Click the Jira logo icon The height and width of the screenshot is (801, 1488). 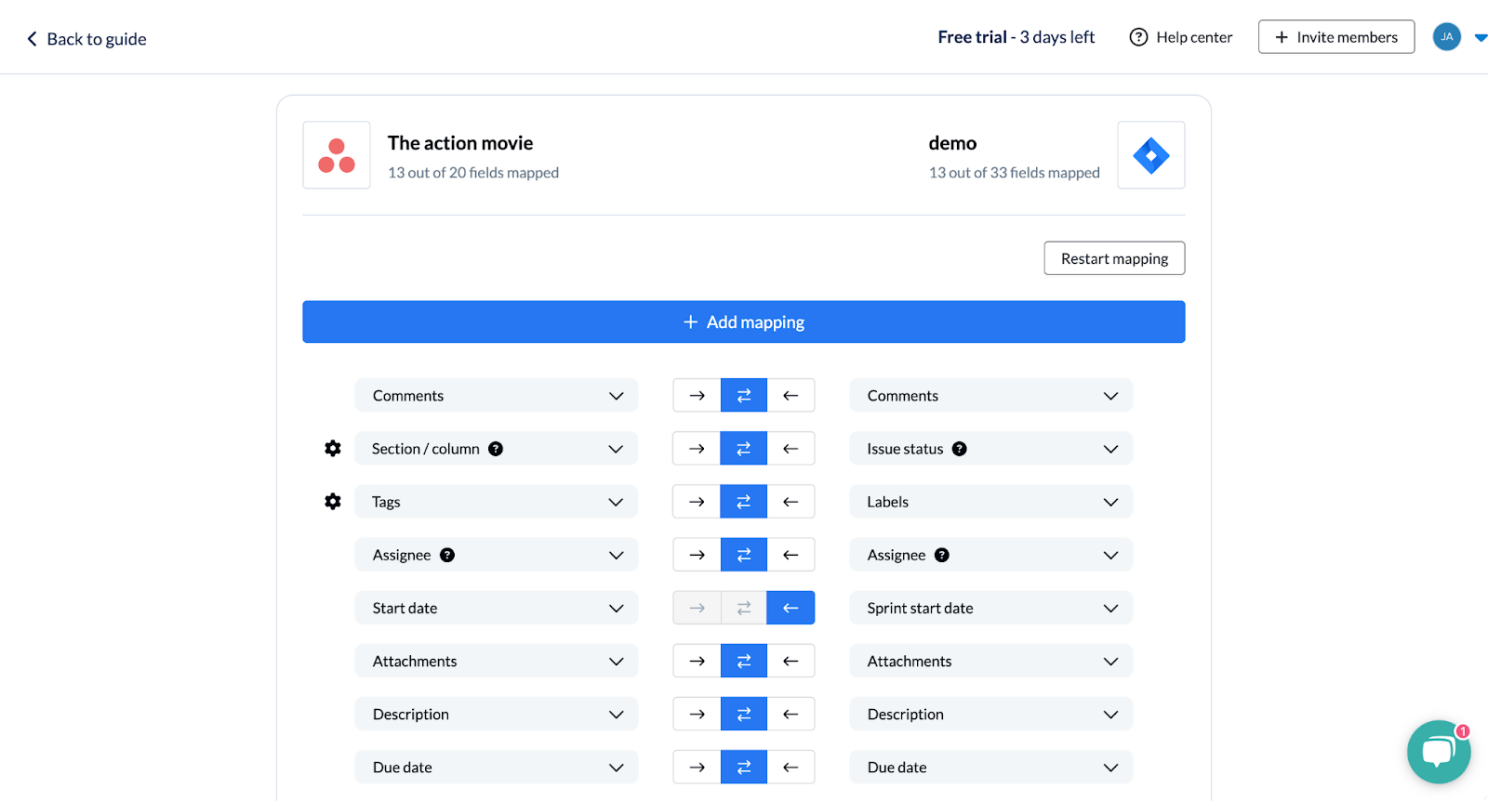coord(1151,155)
